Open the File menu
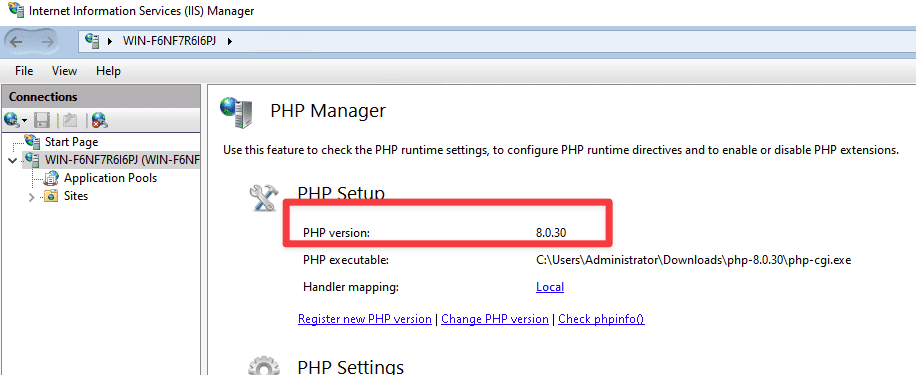Viewport: 916px width, 375px height. (x=24, y=71)
